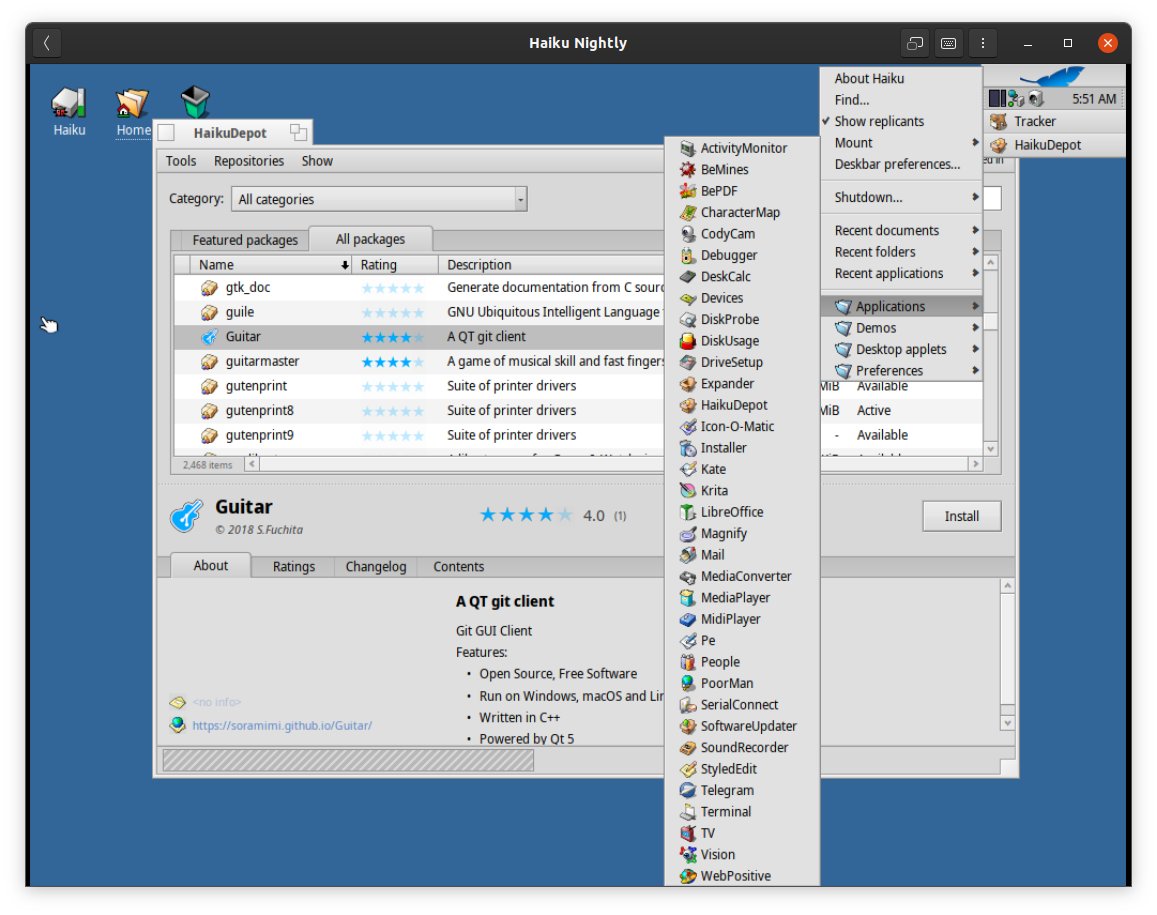Launch Vision from Applications menu
This screenshot has height=915, width=1157.
[x=742, y=854]
